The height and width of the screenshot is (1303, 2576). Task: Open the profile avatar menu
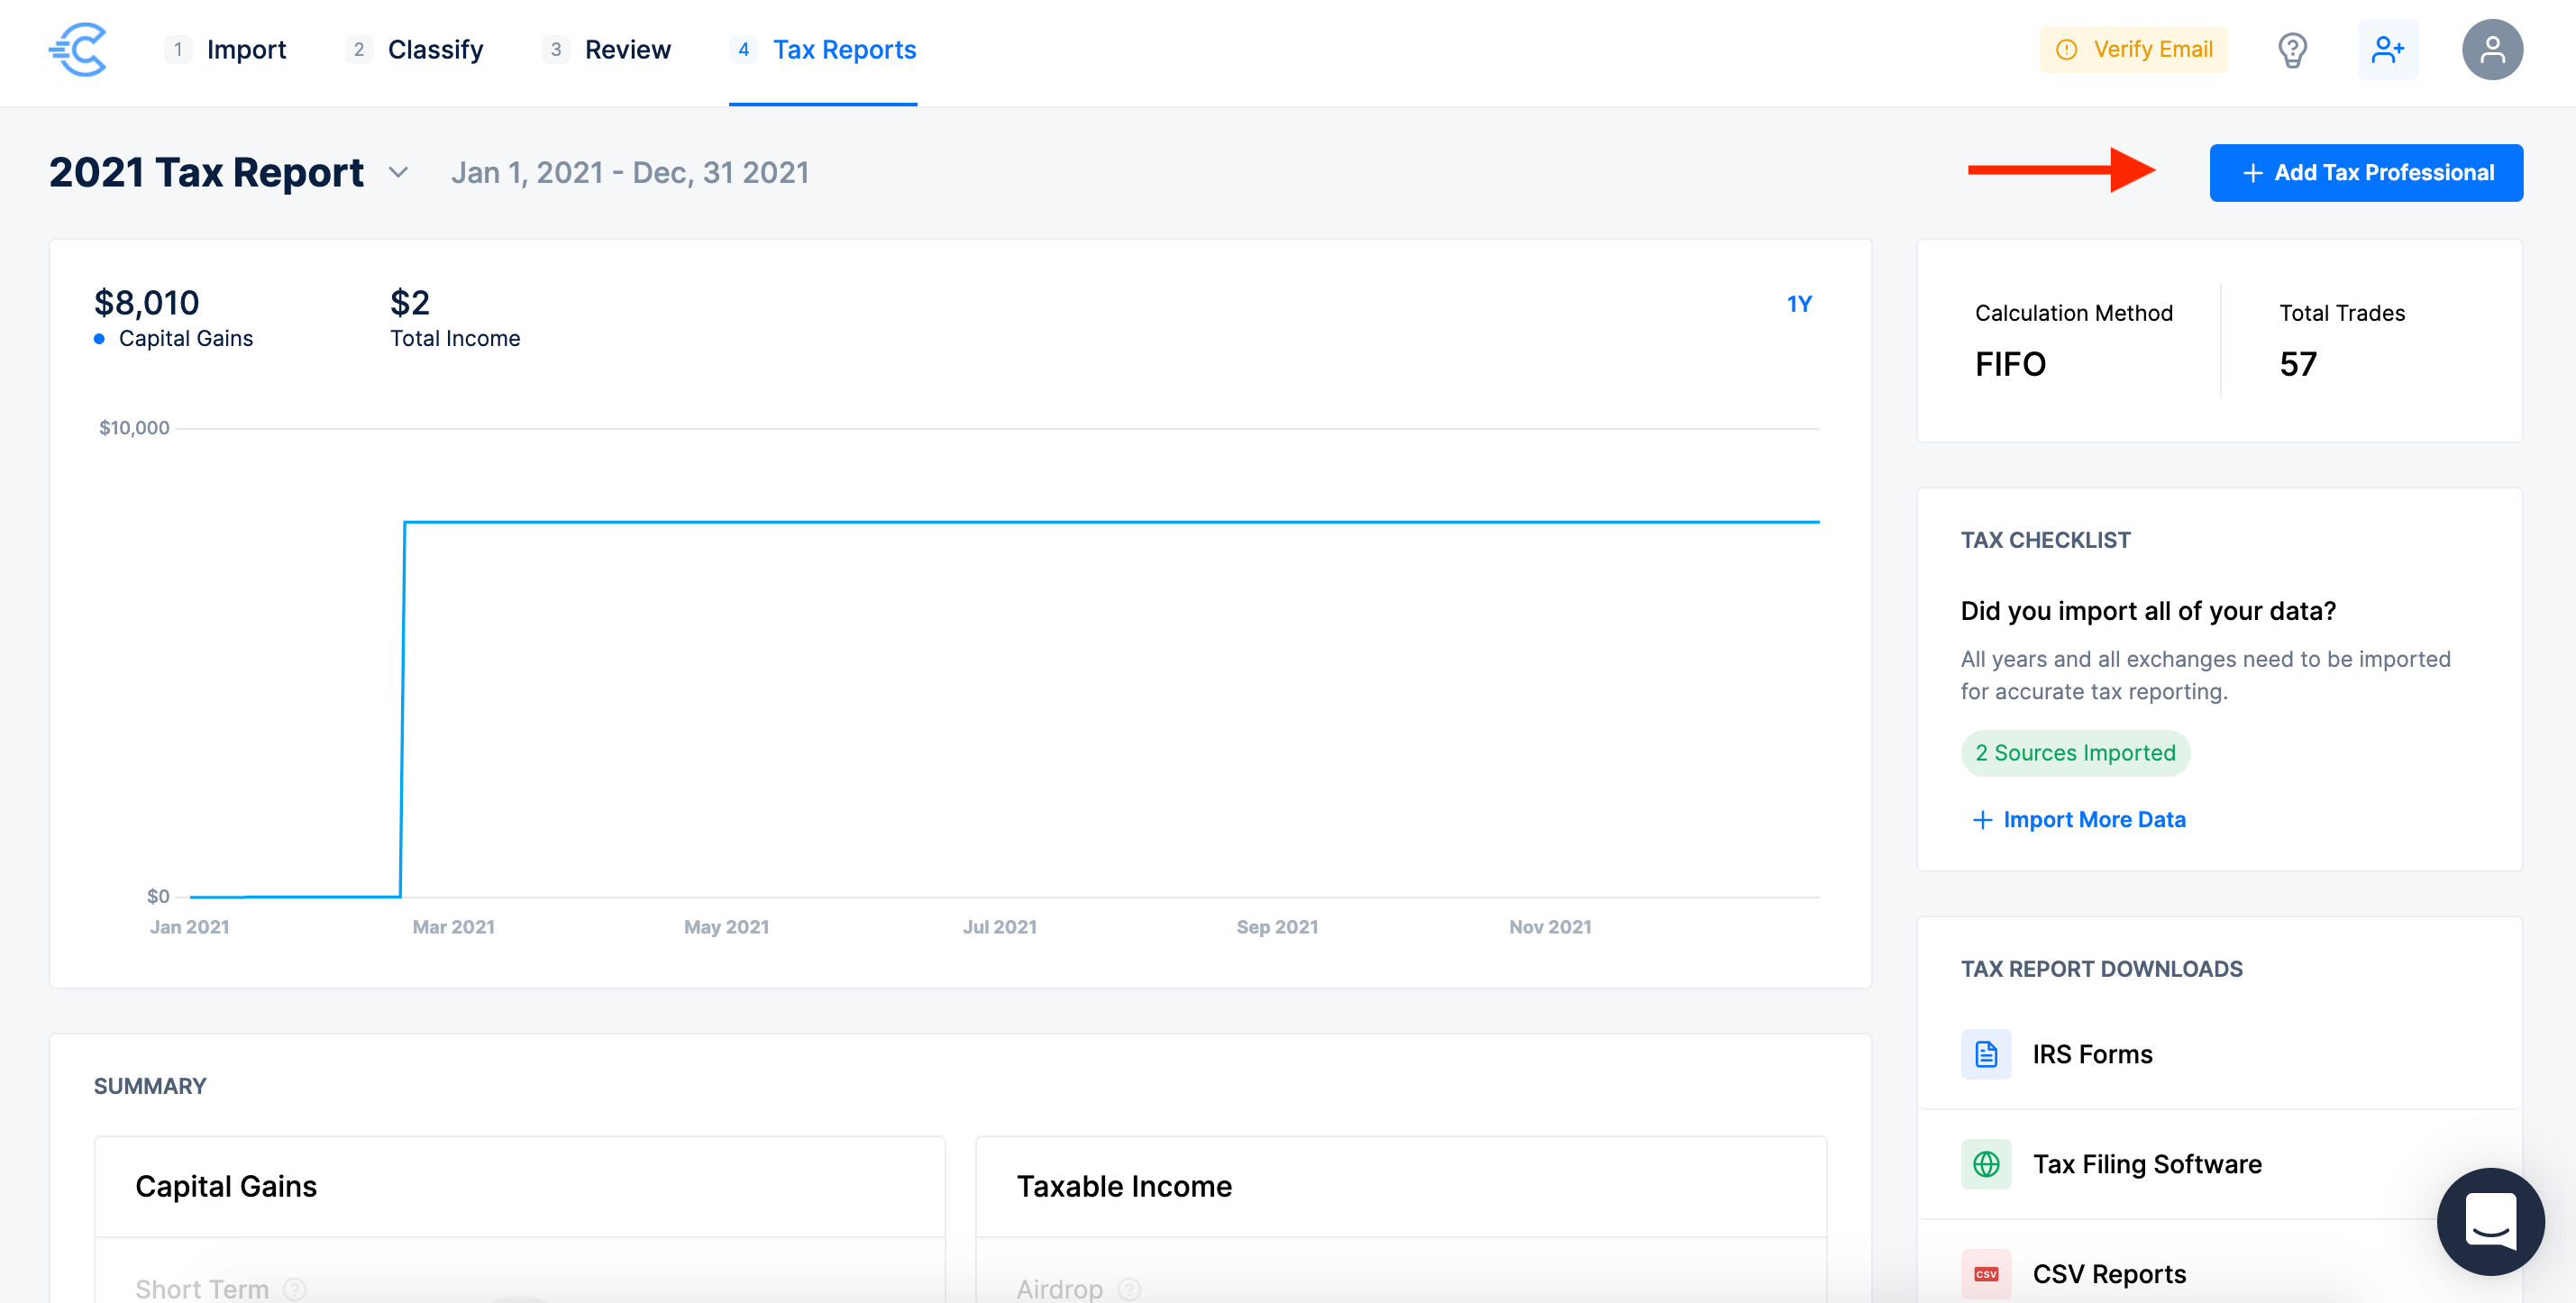point(2491,49)
